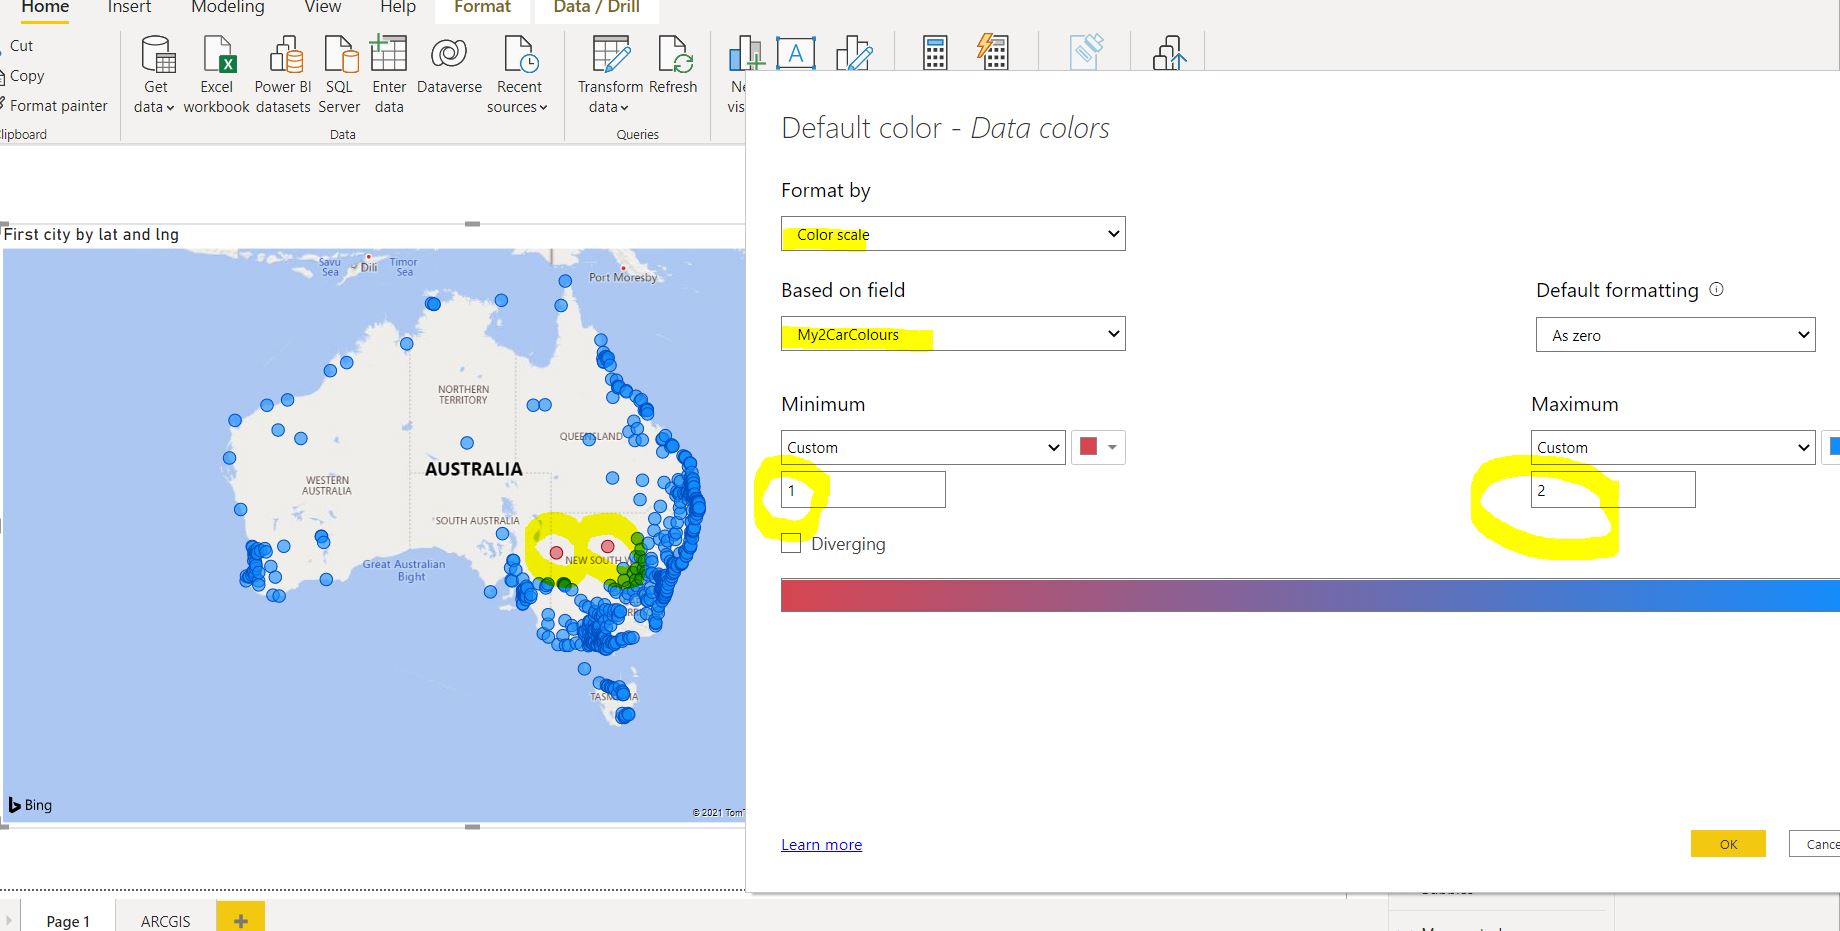Click the Minimum value field showing 1
Screen dimensions: 1840x931
point(863,490)
